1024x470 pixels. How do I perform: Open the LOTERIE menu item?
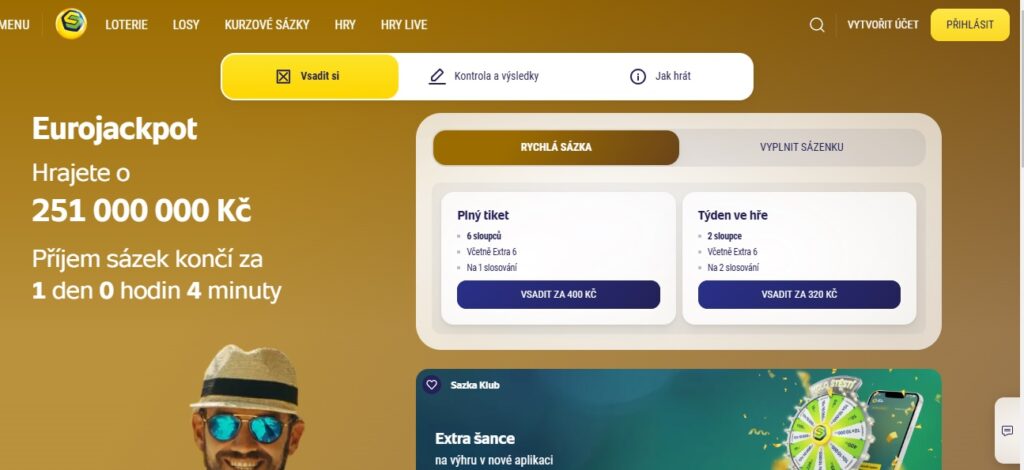coord(127,25)
